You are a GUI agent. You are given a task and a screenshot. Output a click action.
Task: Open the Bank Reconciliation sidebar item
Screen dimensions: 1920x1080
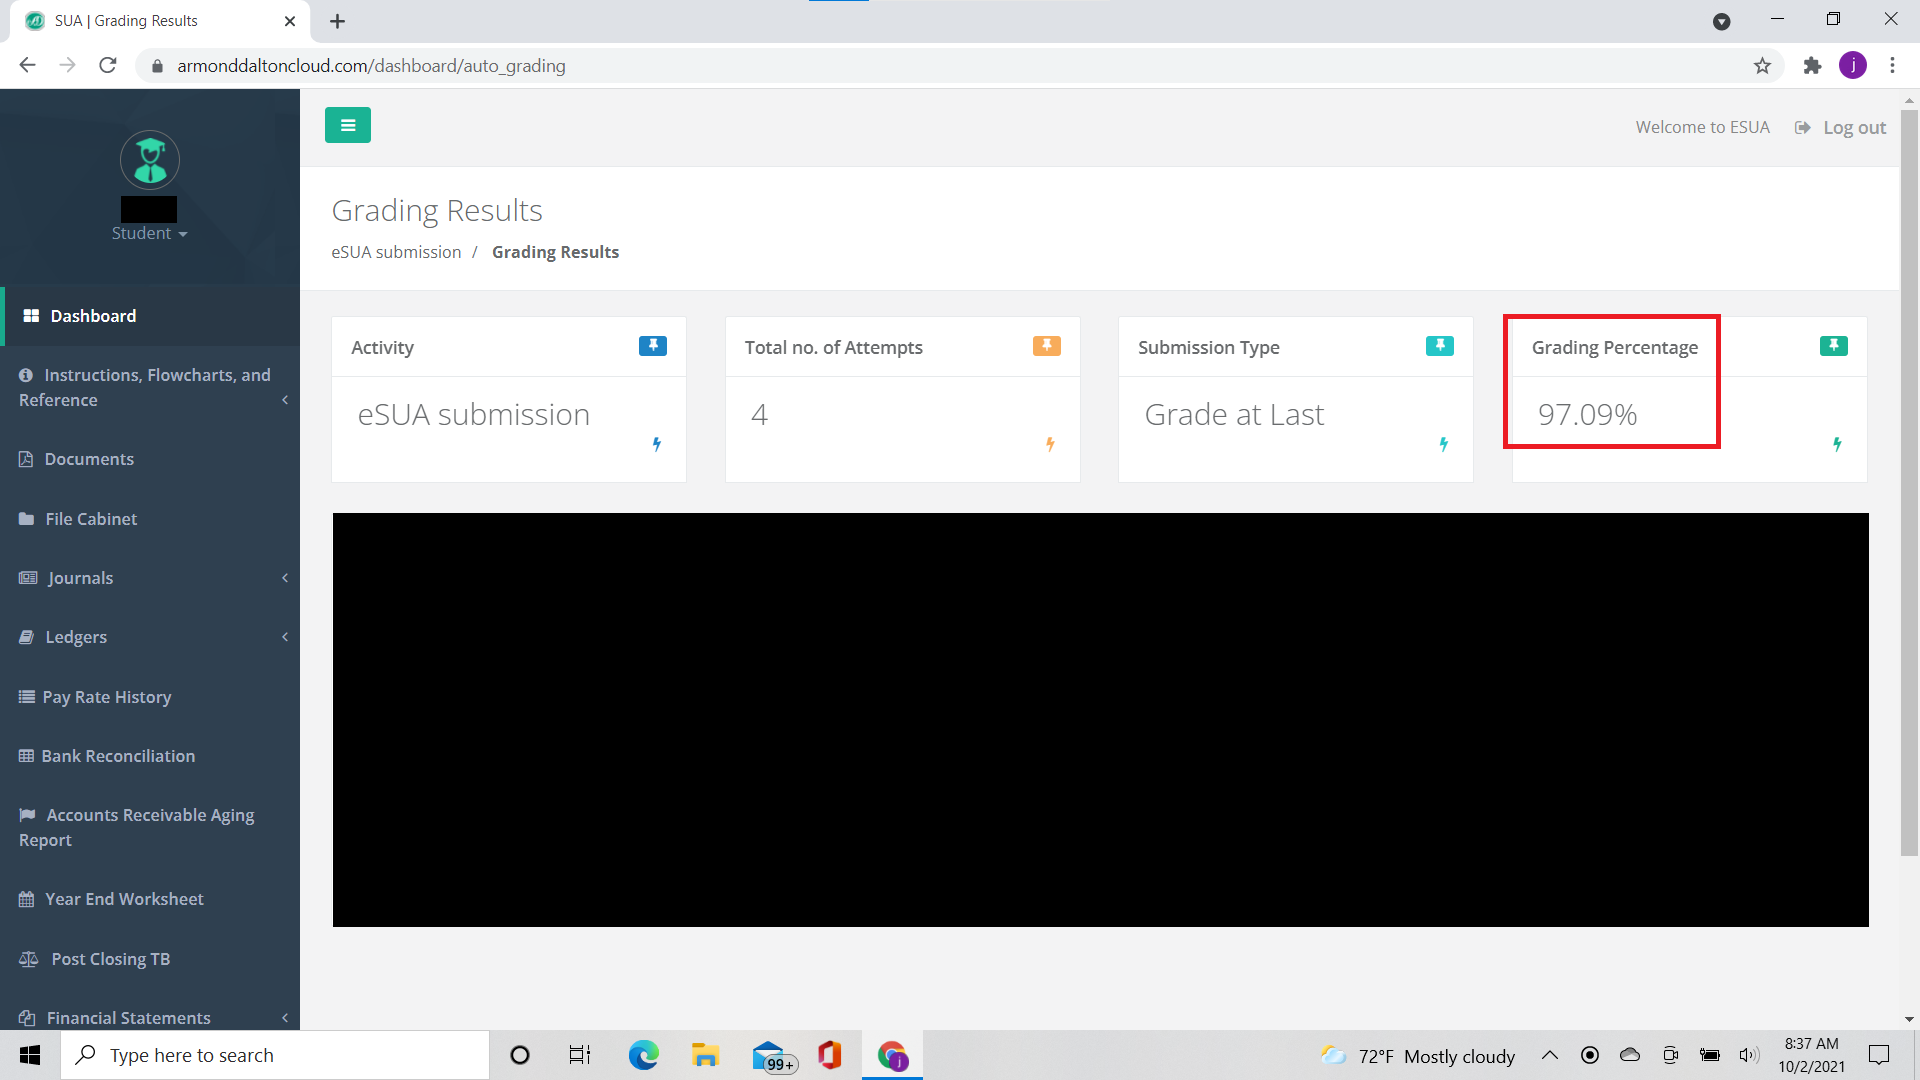pyautogui.click(x=118, y=756)
